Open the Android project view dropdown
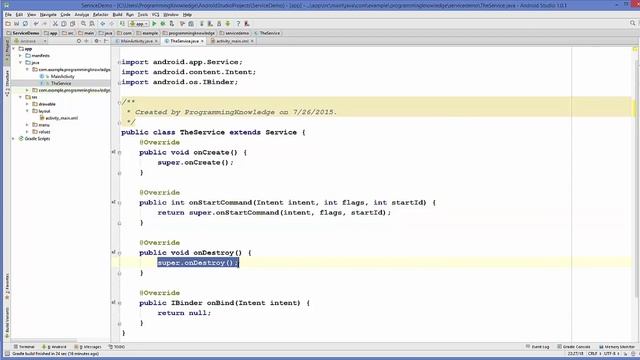The width and height of the screenshot is (640, 360). [30, 41]
